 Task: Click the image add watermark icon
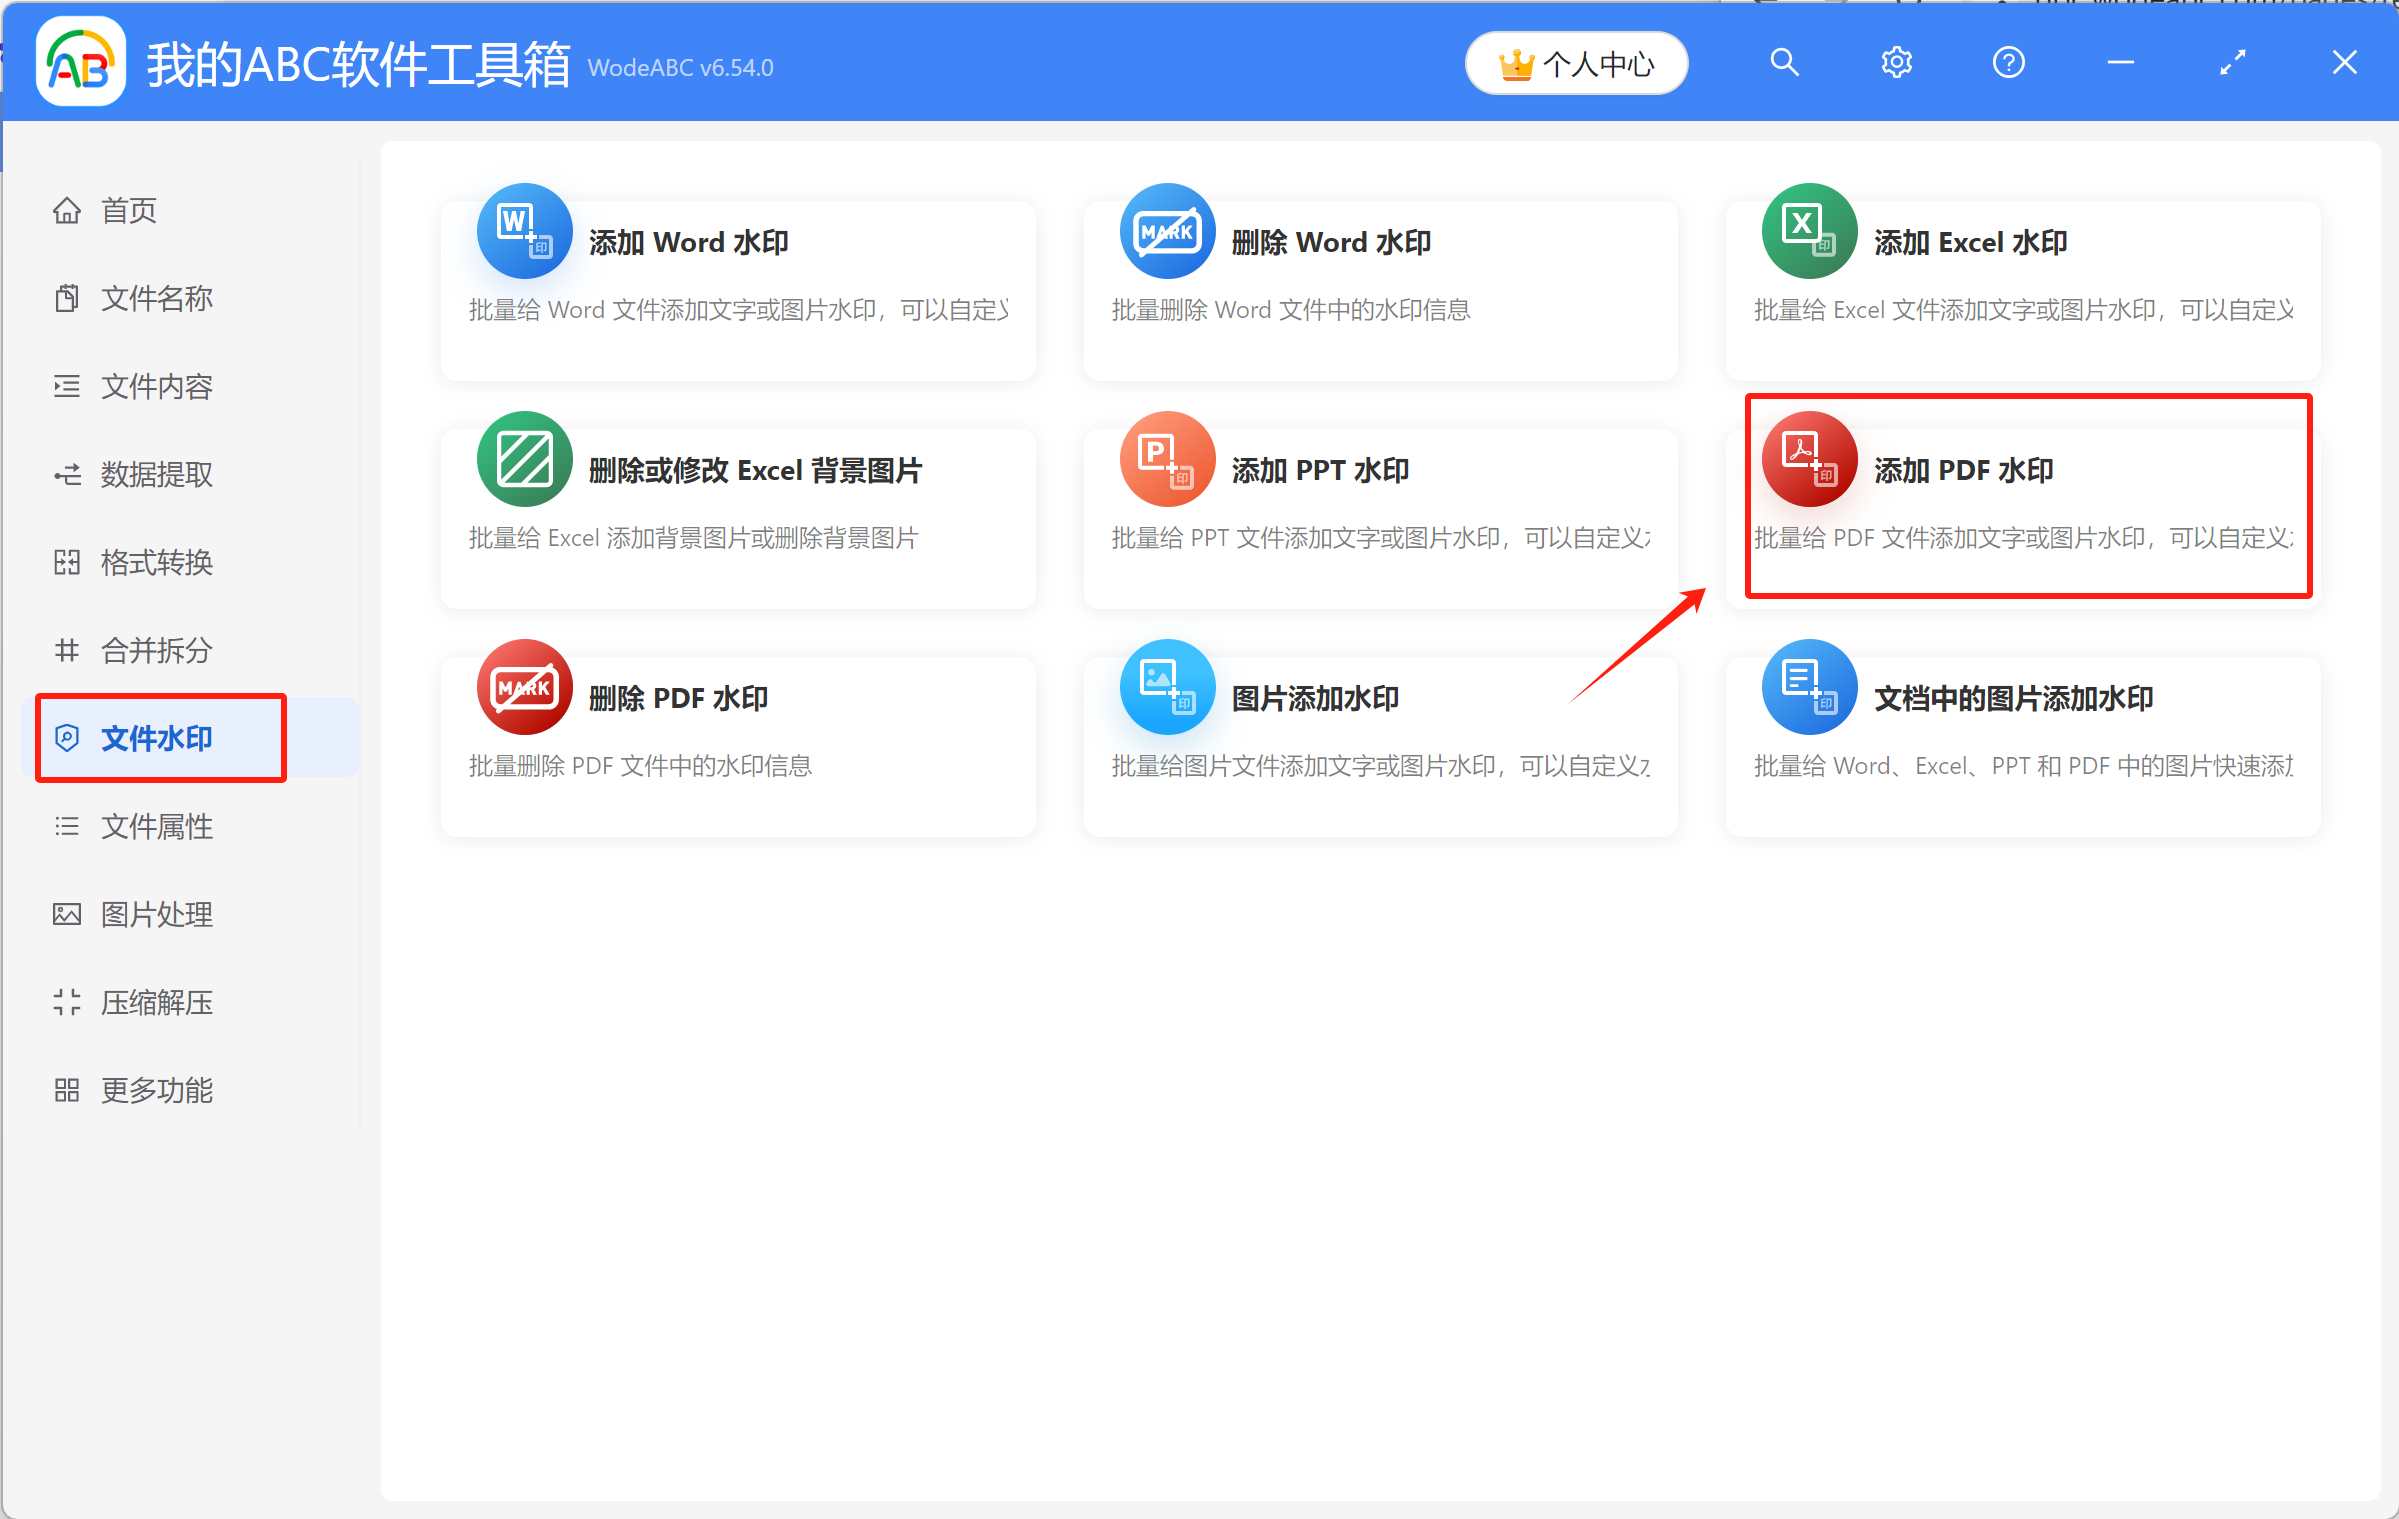pyautogui.click(x=1167, y=687)
